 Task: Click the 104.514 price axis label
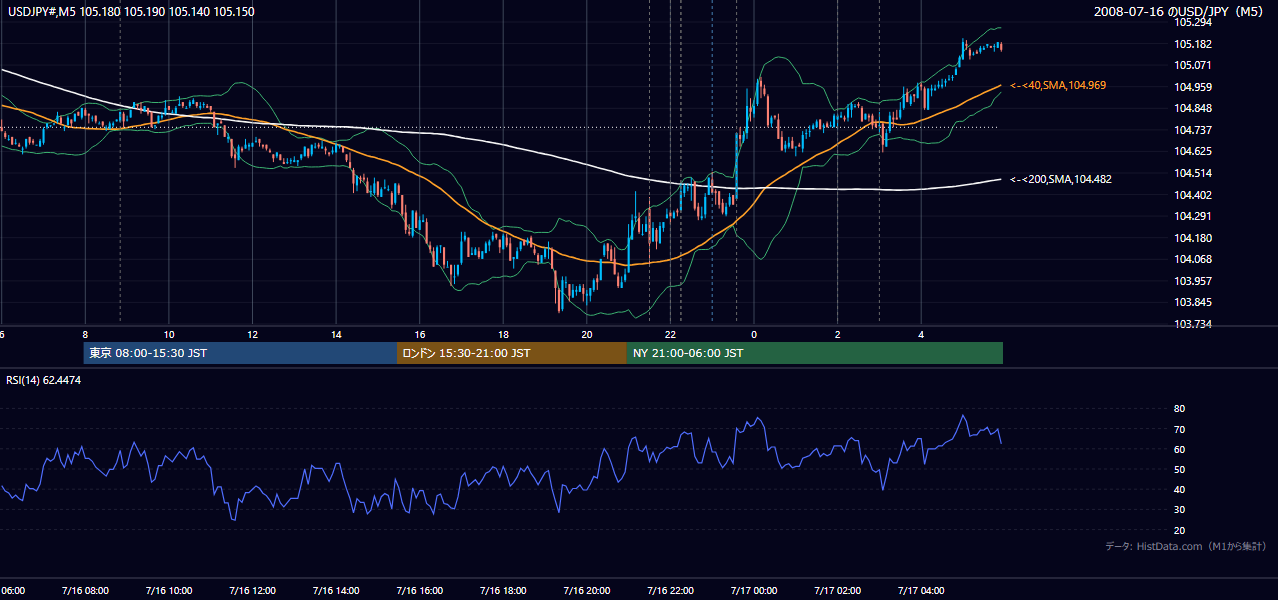[x=1192, y=173]
